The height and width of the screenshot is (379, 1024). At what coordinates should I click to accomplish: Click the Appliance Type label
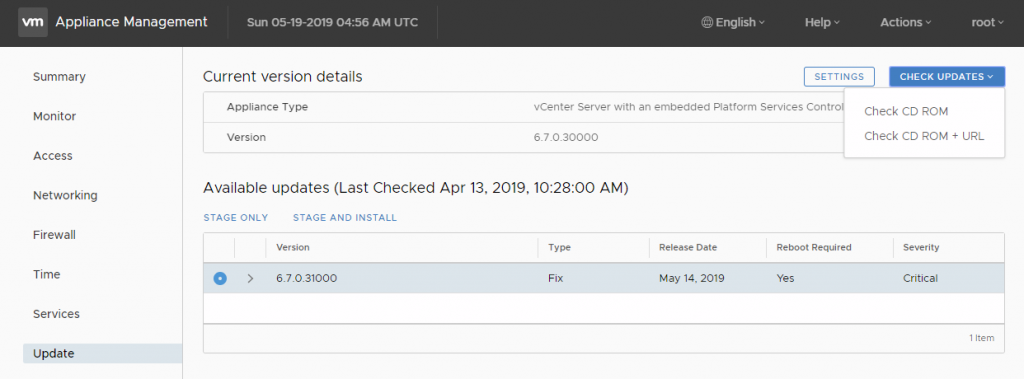[267, 107]
